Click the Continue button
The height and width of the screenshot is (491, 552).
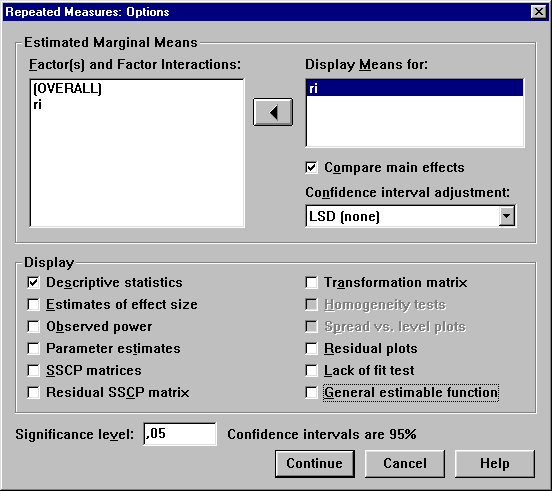[314, 464]
